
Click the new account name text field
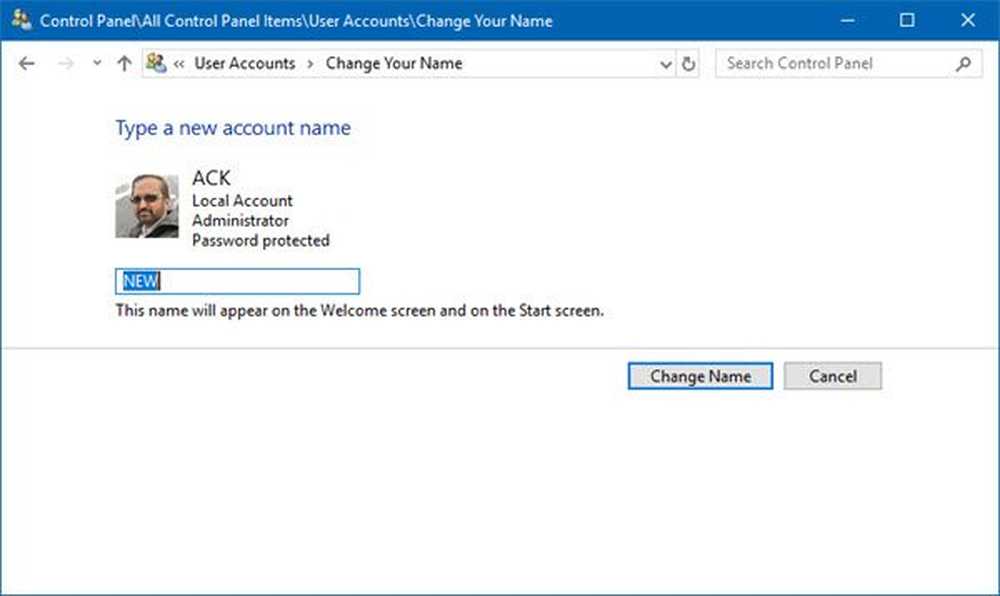pyautogui.click(x=238, y=281)
